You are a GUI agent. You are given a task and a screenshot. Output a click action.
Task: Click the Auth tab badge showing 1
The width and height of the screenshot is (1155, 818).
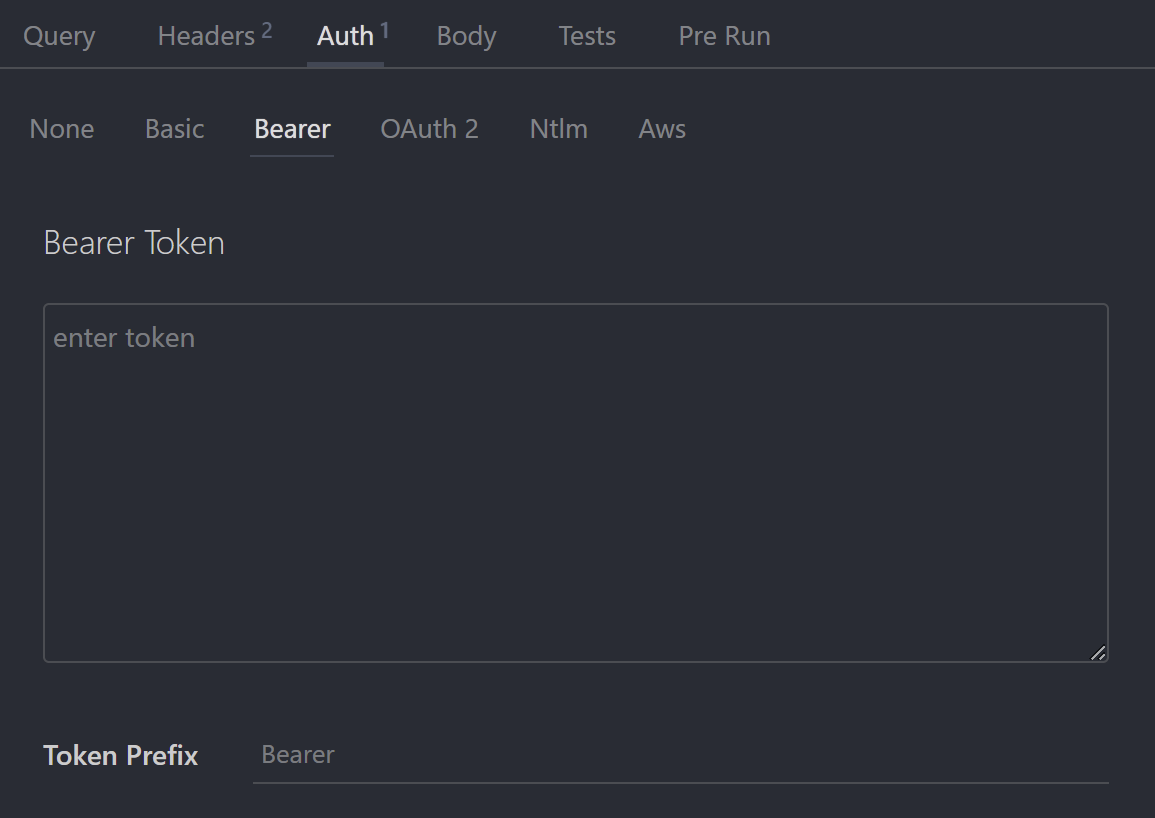(384, 27)
